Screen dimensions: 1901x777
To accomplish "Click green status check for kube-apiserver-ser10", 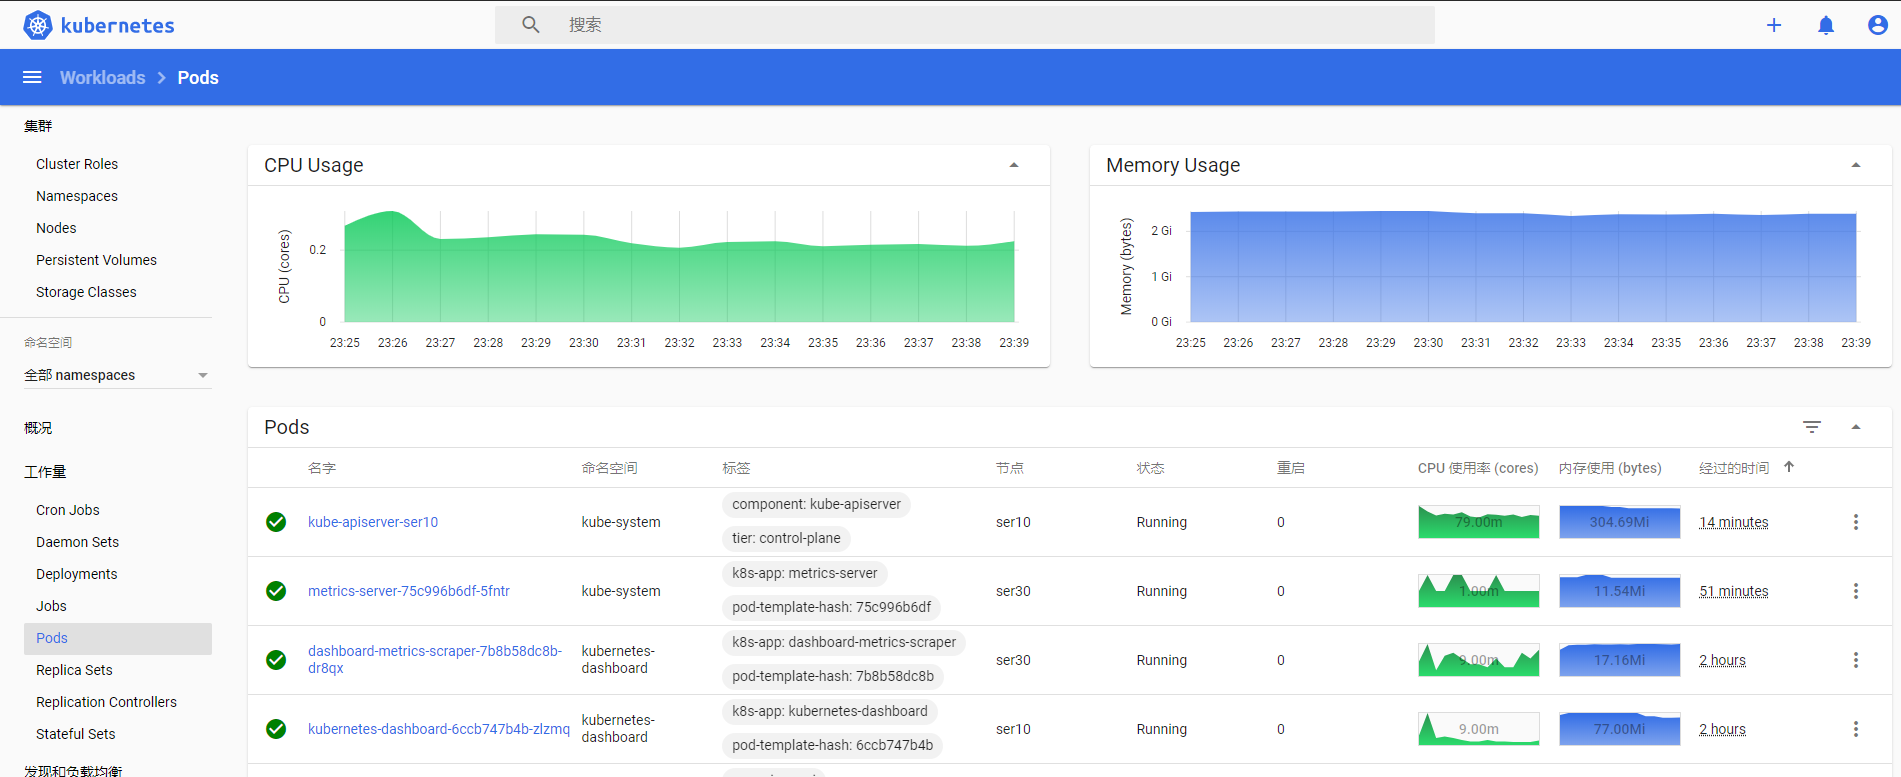I will pos(276,522).
